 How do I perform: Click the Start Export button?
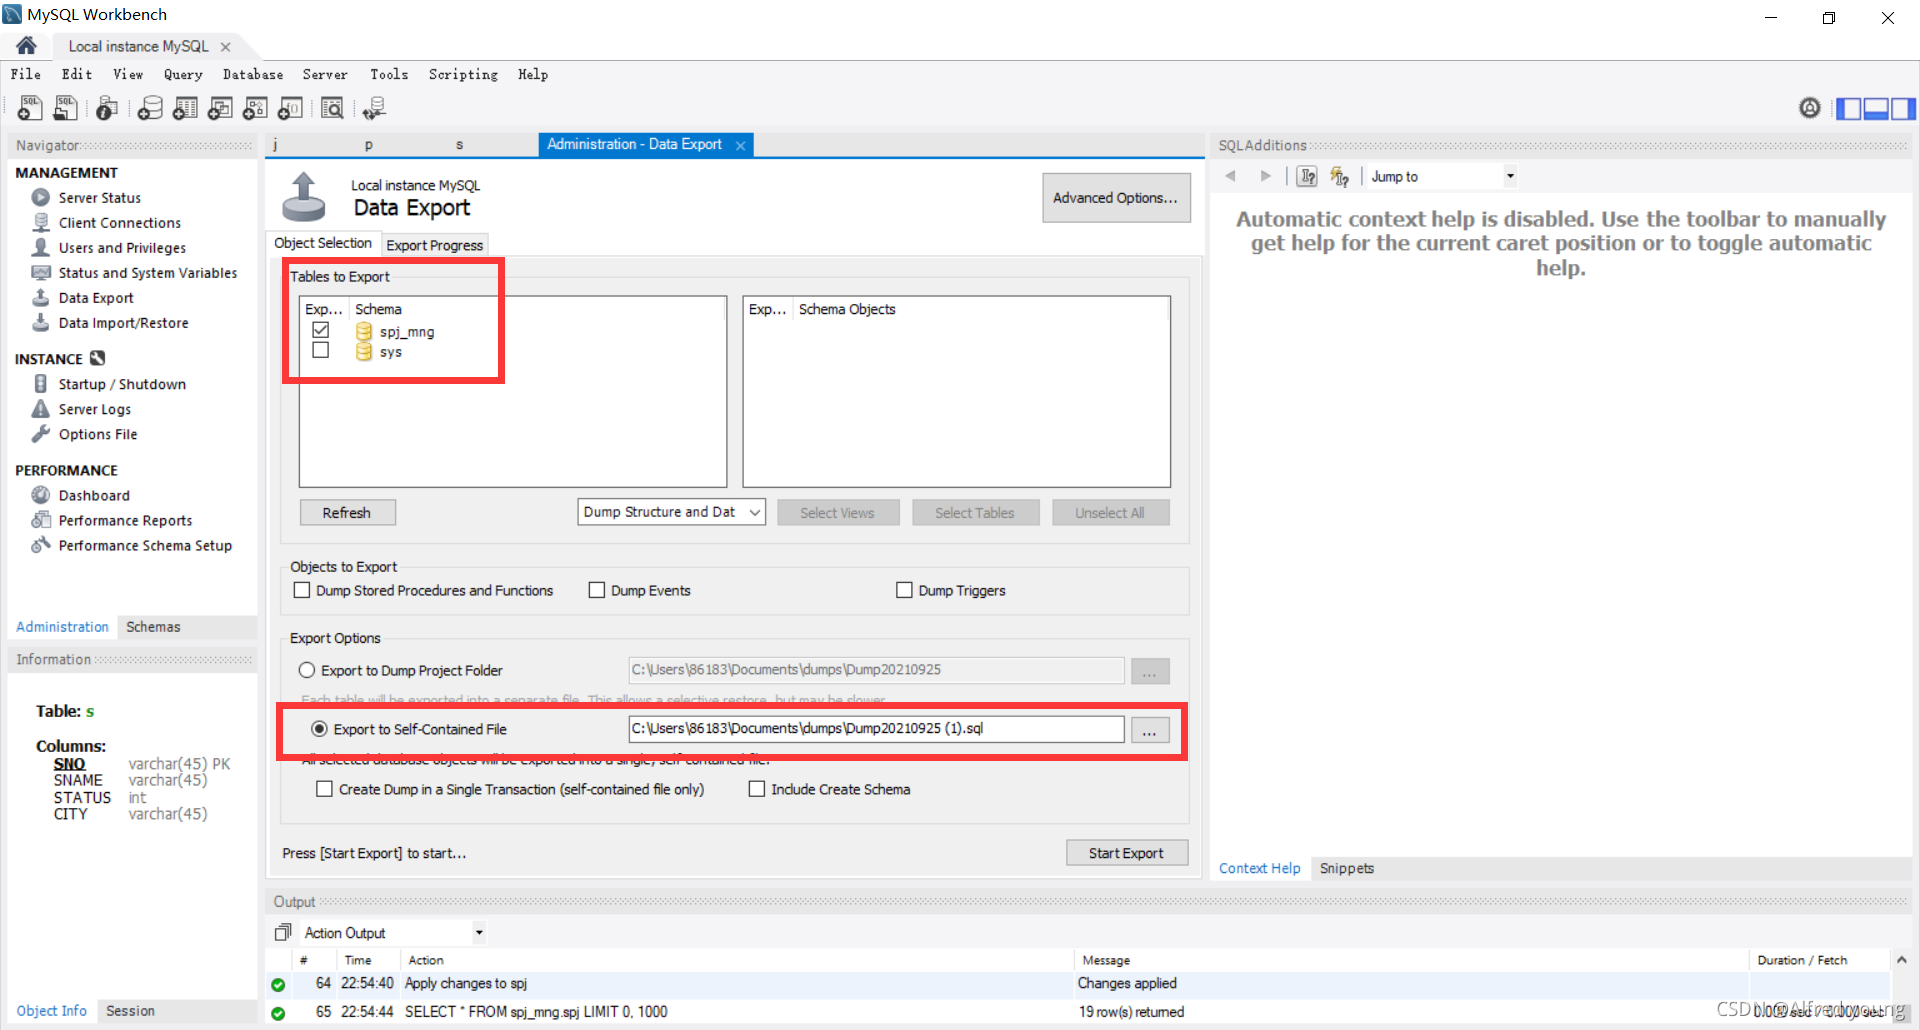coord(1126,853)
